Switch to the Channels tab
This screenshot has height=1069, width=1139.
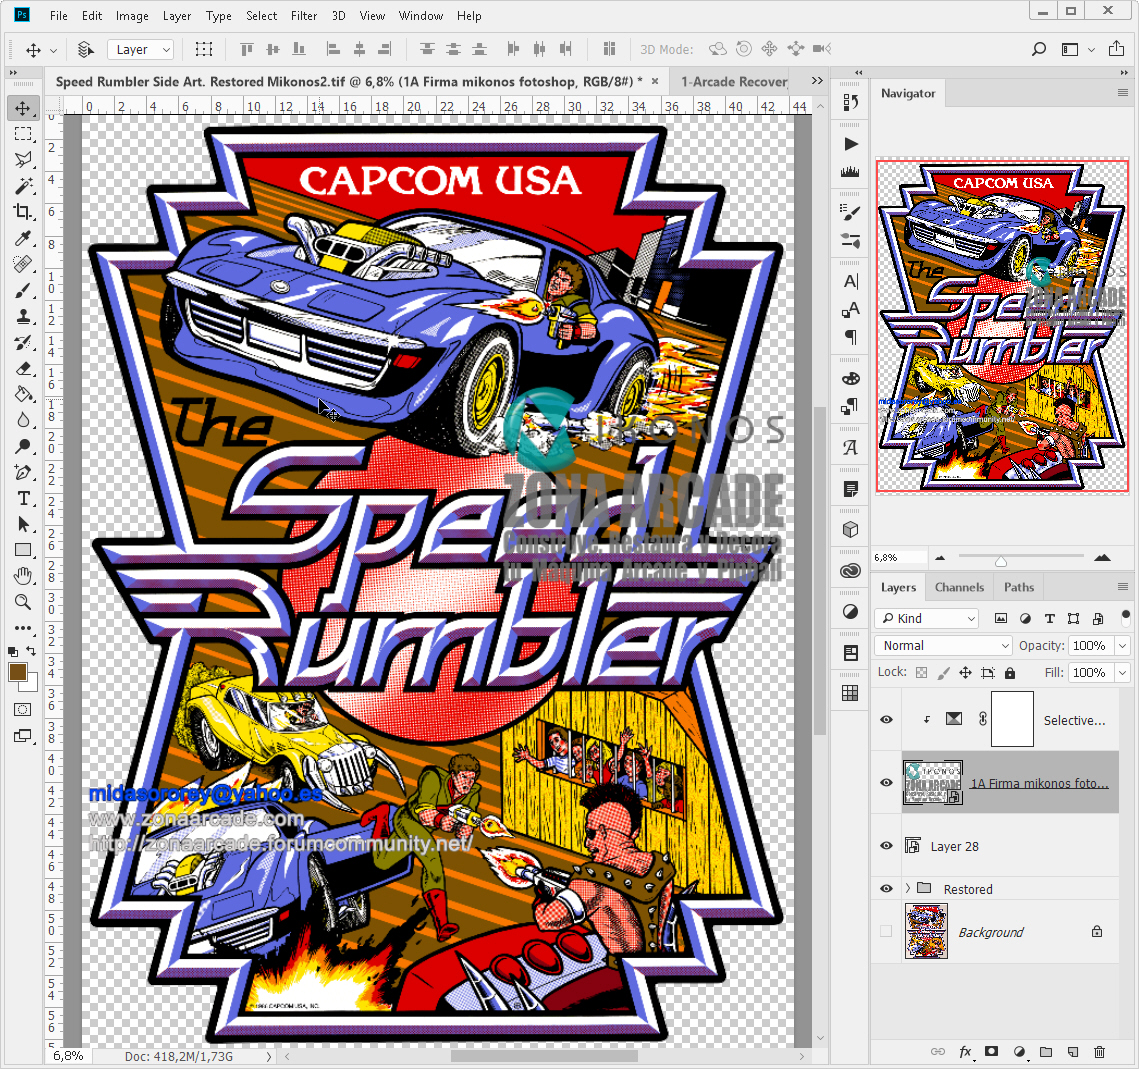[x=959, y=588]
